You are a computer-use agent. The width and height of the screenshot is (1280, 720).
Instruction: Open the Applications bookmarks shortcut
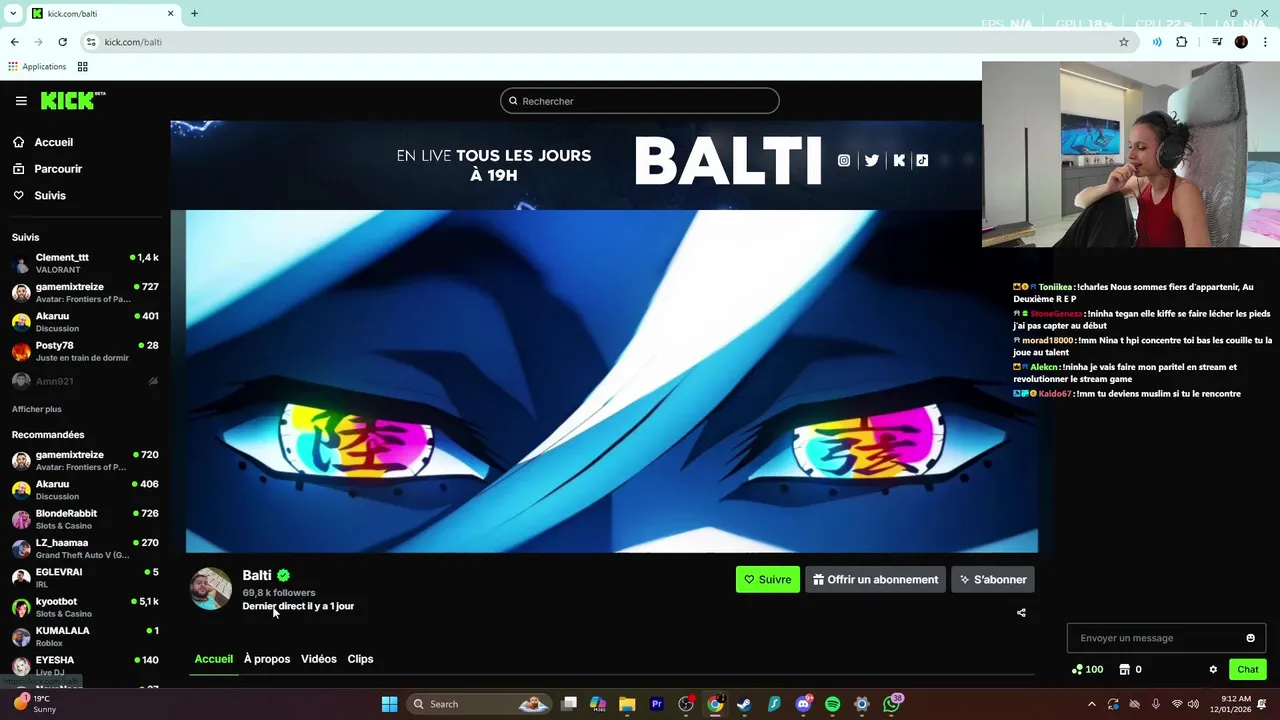(x=37, y=66)
